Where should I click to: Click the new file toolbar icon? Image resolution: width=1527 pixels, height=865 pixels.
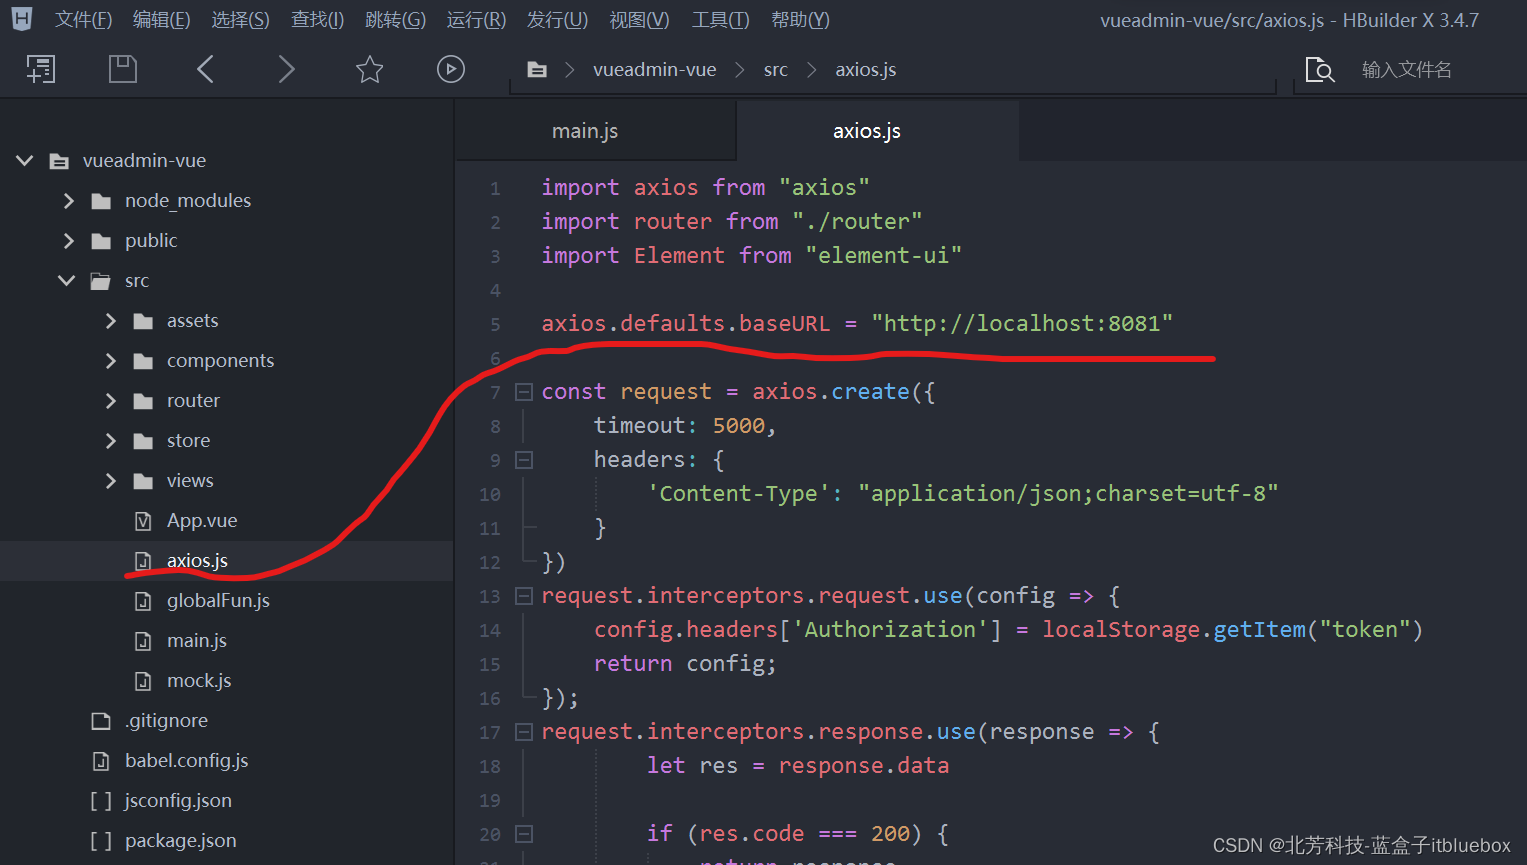41,69
